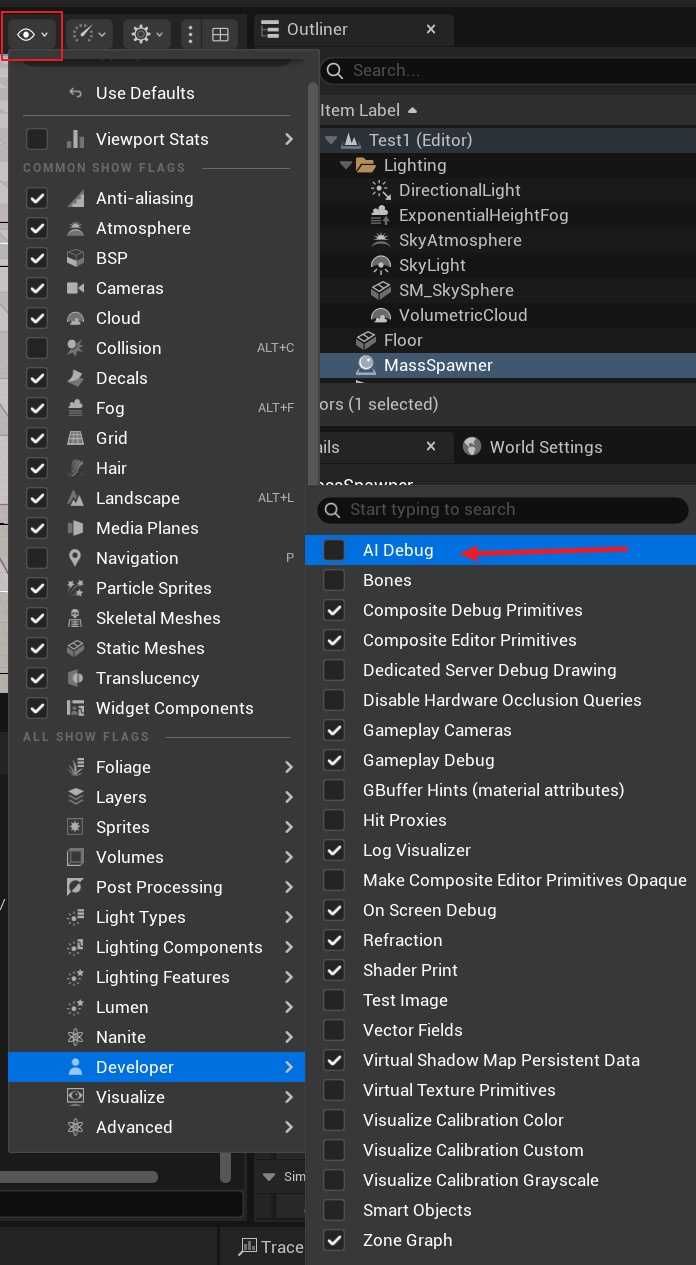Select the DirectionalLight item in the Outliner
The height and width of the screenshot is (1265, 696).
(x=459, y=190)
